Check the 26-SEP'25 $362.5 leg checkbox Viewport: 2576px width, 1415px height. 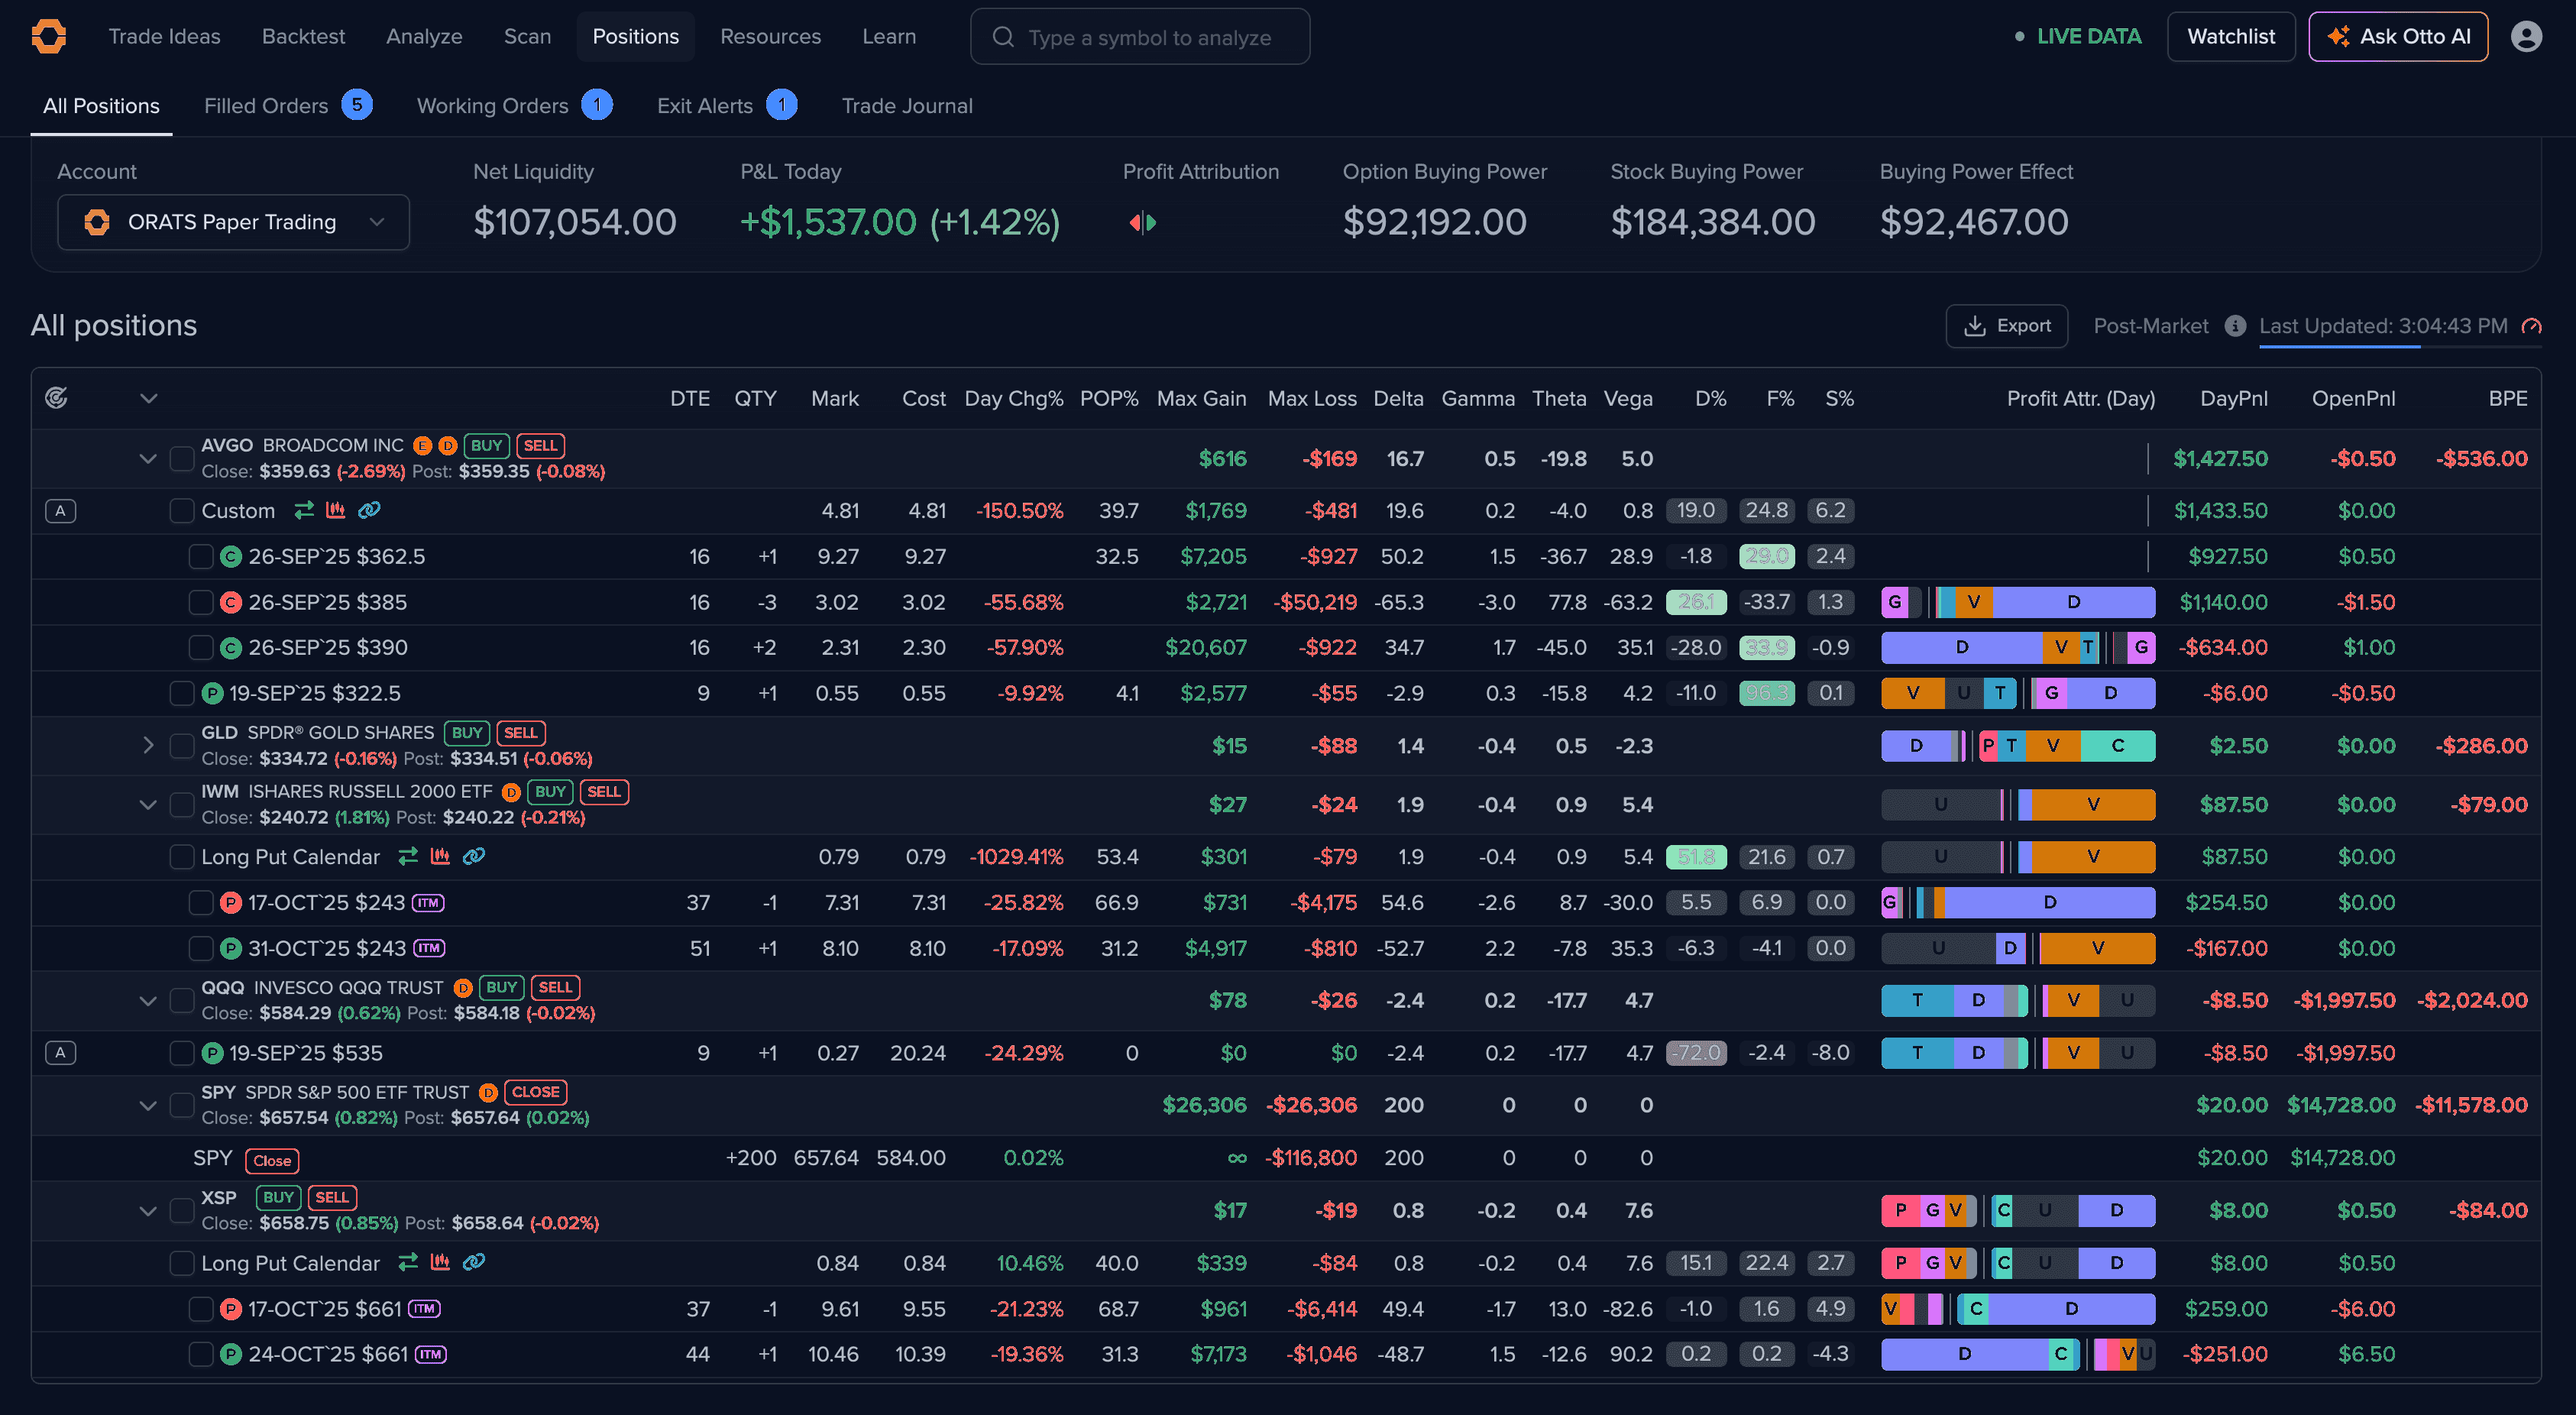click(201, 556)
